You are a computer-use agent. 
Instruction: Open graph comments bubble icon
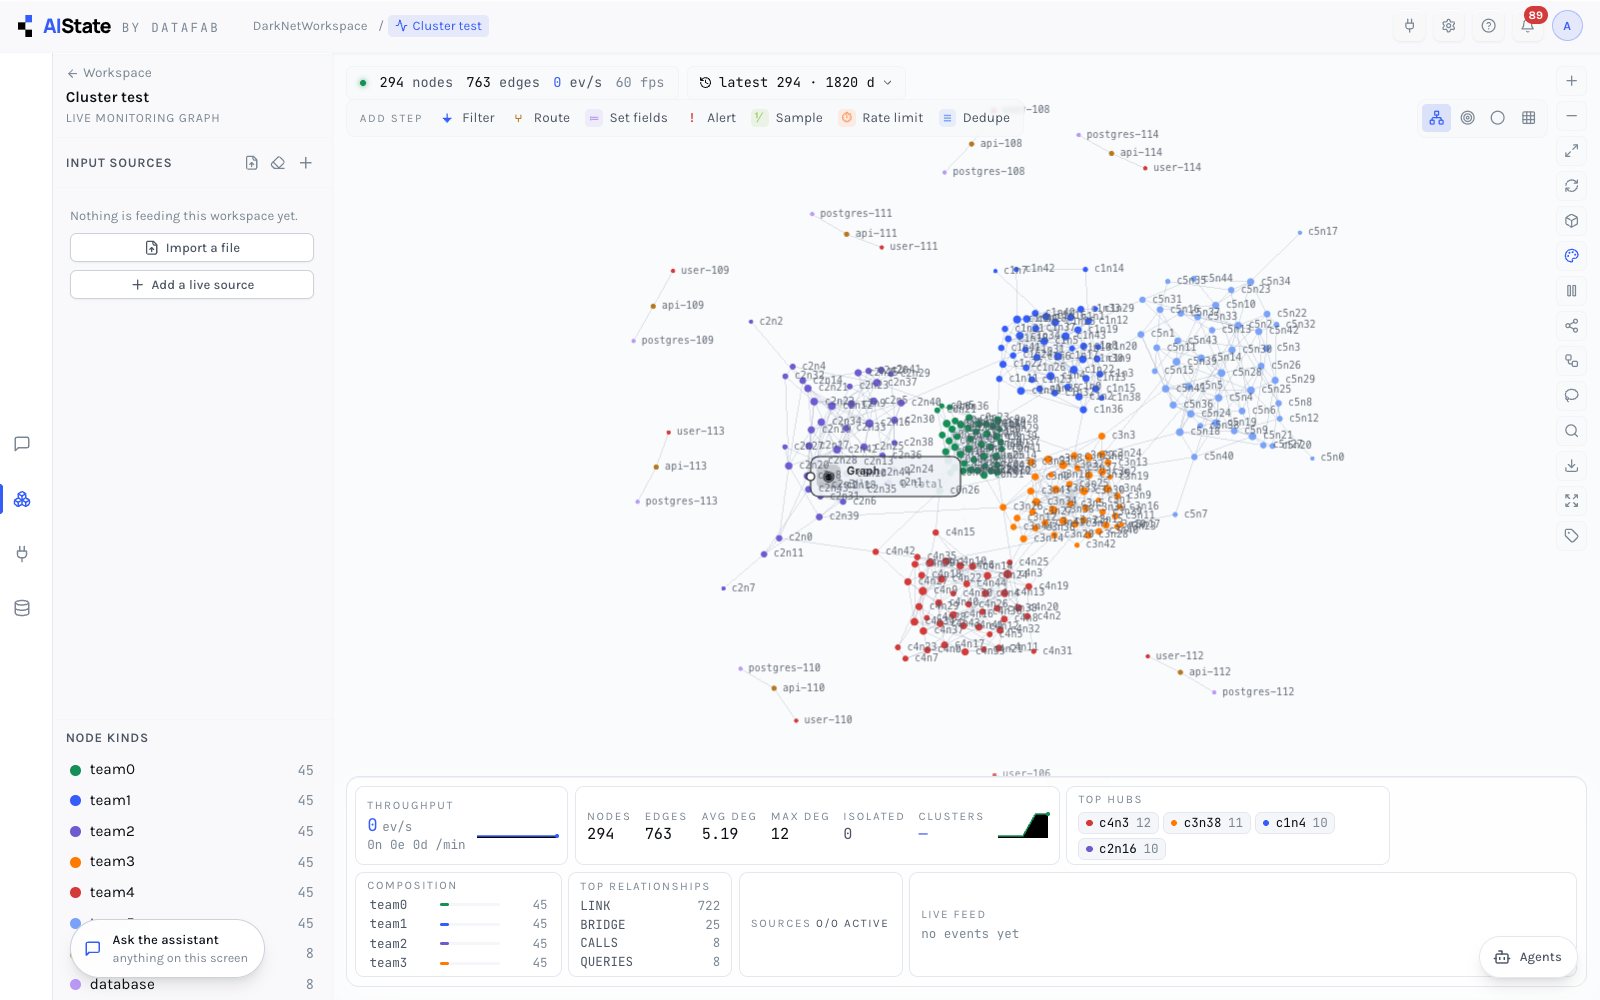[1571, 396]
